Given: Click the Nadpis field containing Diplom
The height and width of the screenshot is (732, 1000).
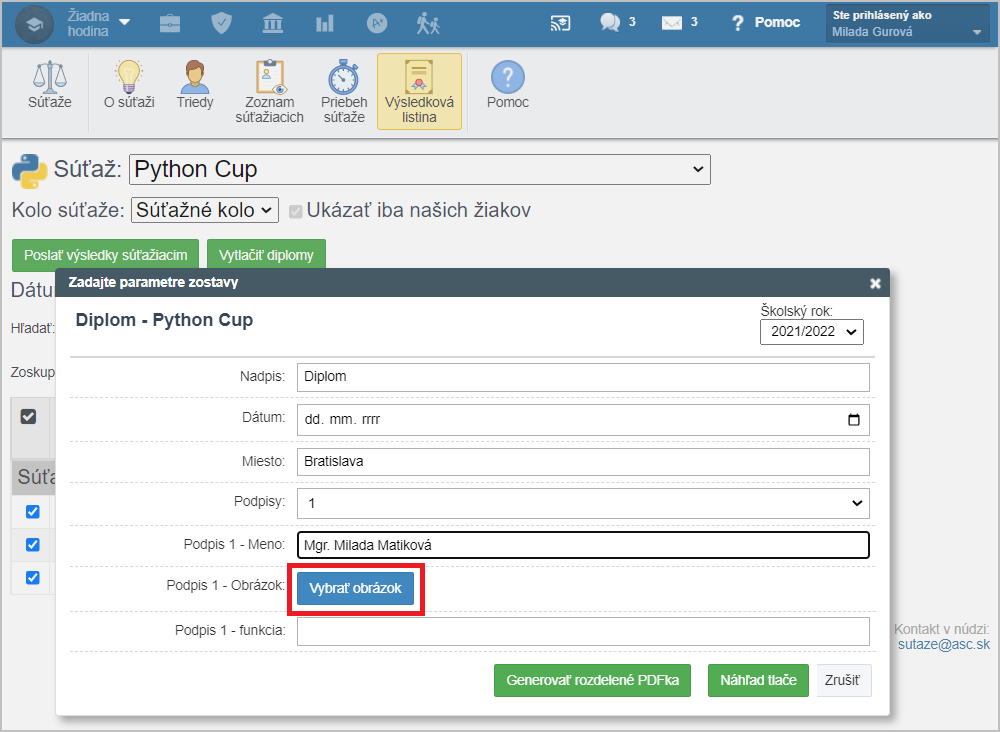Looking at the screenshot, I should [583, 377].
